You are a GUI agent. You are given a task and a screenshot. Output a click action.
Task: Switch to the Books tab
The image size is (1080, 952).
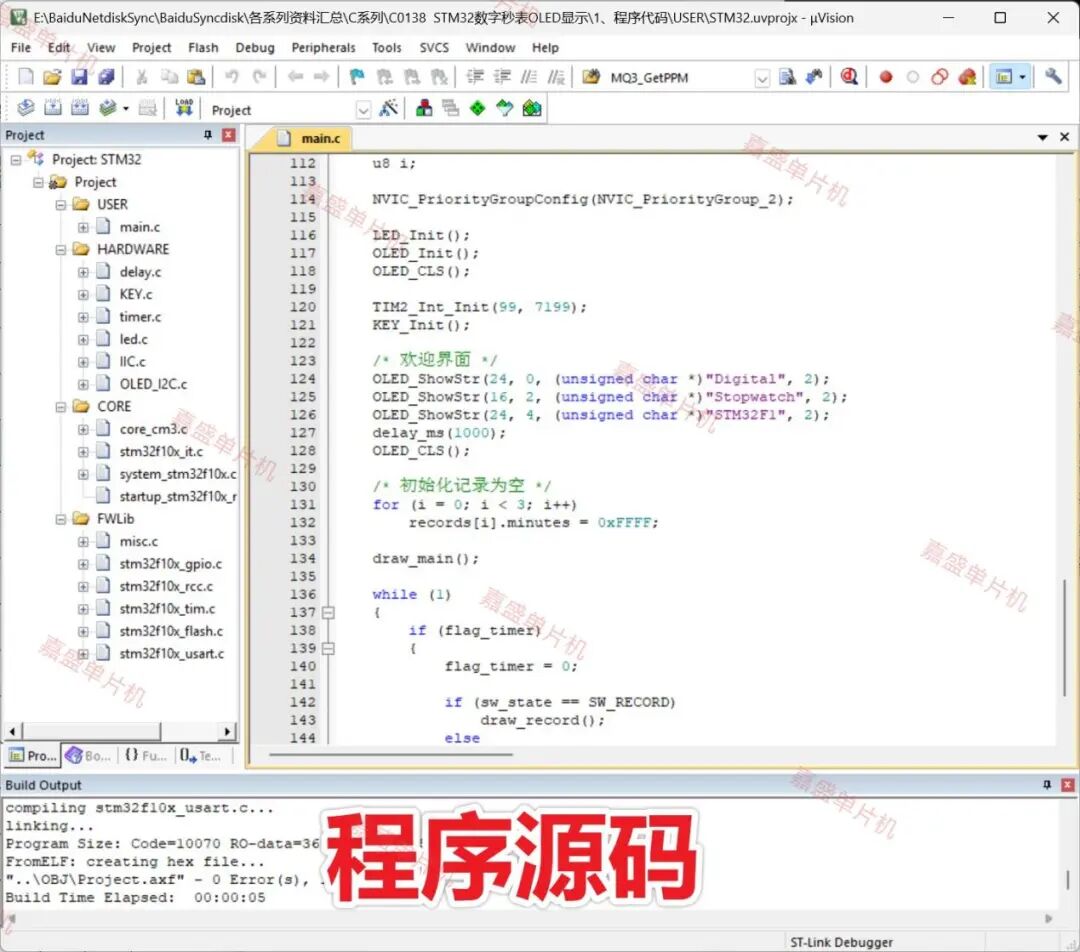tap(89, 756)
